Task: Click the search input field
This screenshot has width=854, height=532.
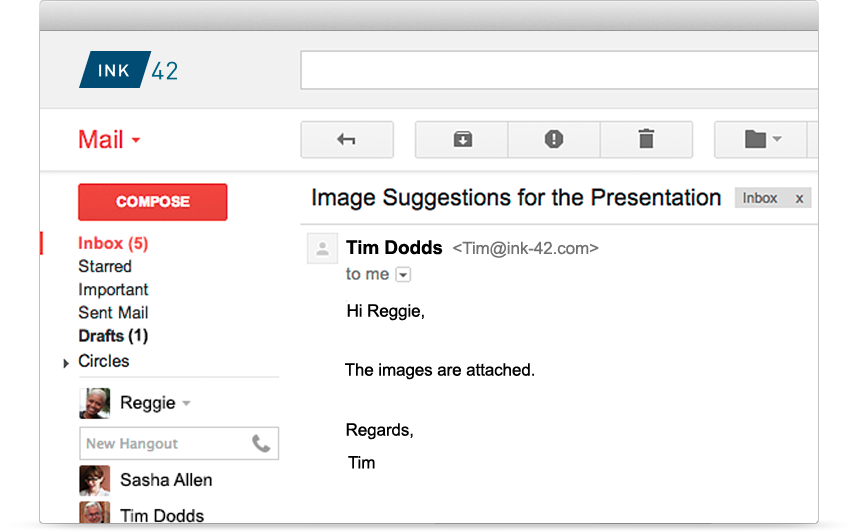Action: (x=559, y=70)
